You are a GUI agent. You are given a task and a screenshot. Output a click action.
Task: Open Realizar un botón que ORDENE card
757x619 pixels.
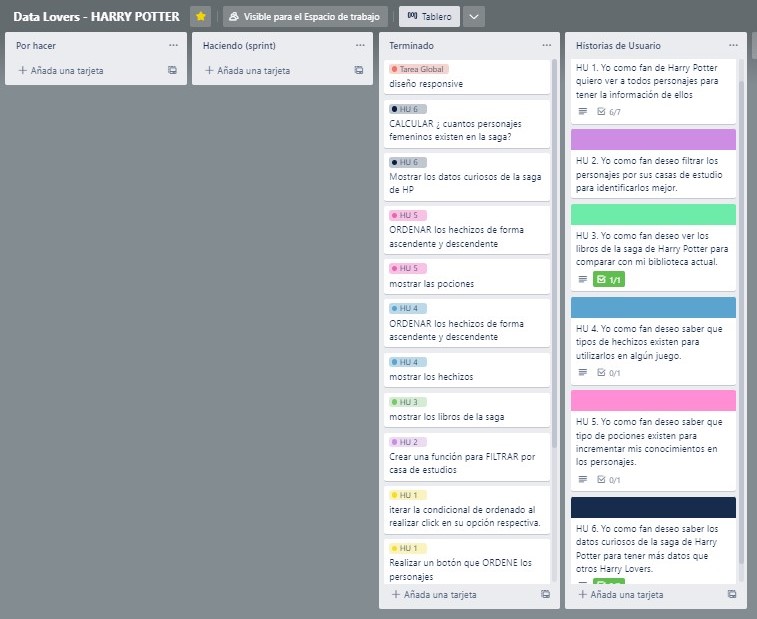tap(467, 561)
